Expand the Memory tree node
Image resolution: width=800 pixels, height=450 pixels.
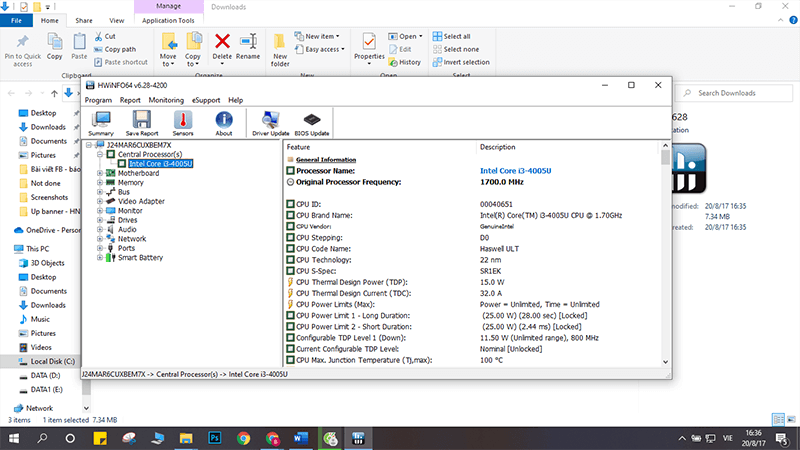tap(100, 183)
